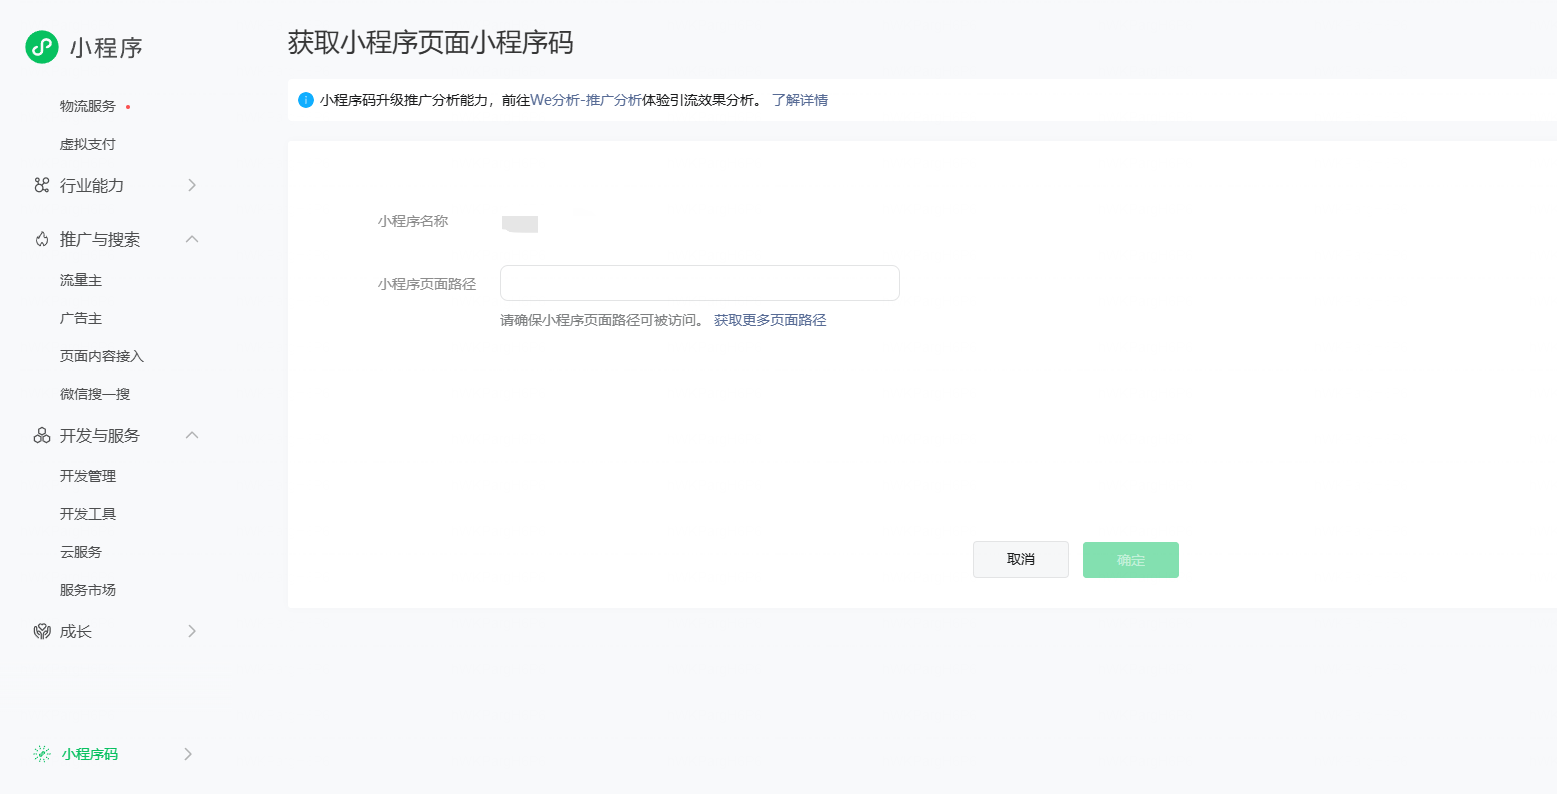Open the 了解详情 link
This screenshot has height=794, width=1557.
coord(800,100)
